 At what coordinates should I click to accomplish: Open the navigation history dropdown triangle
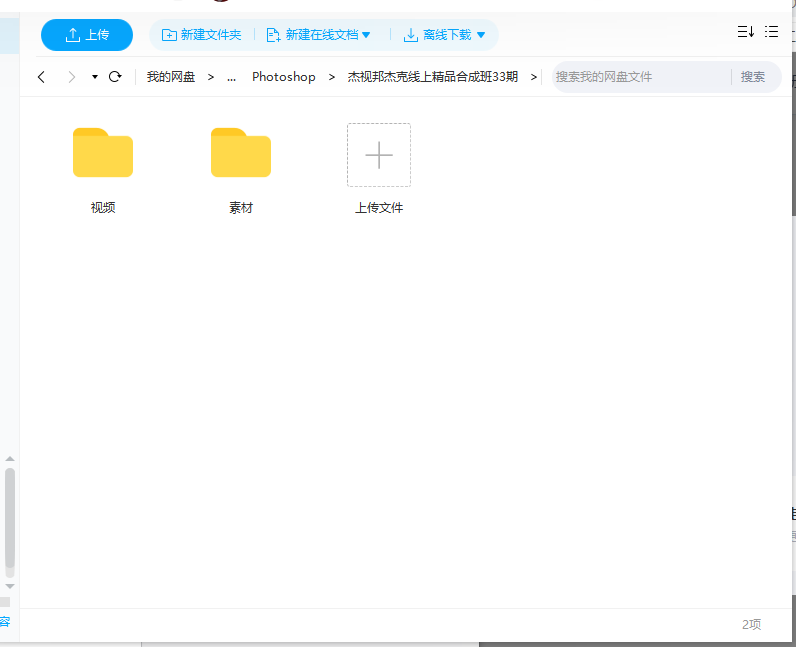pyautogui.click(x=94, y=77)
